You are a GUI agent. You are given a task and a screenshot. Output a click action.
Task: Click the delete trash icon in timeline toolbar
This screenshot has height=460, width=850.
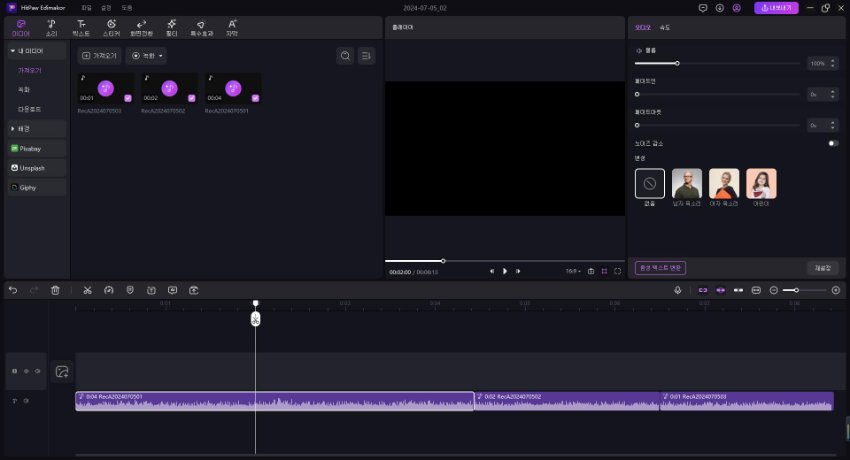55,290
